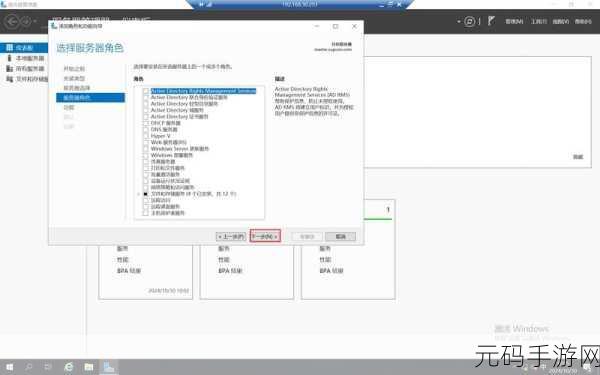Open the 工具 menu in Server Manager
This screenshot has width=600, height=375.
point(538,22)
